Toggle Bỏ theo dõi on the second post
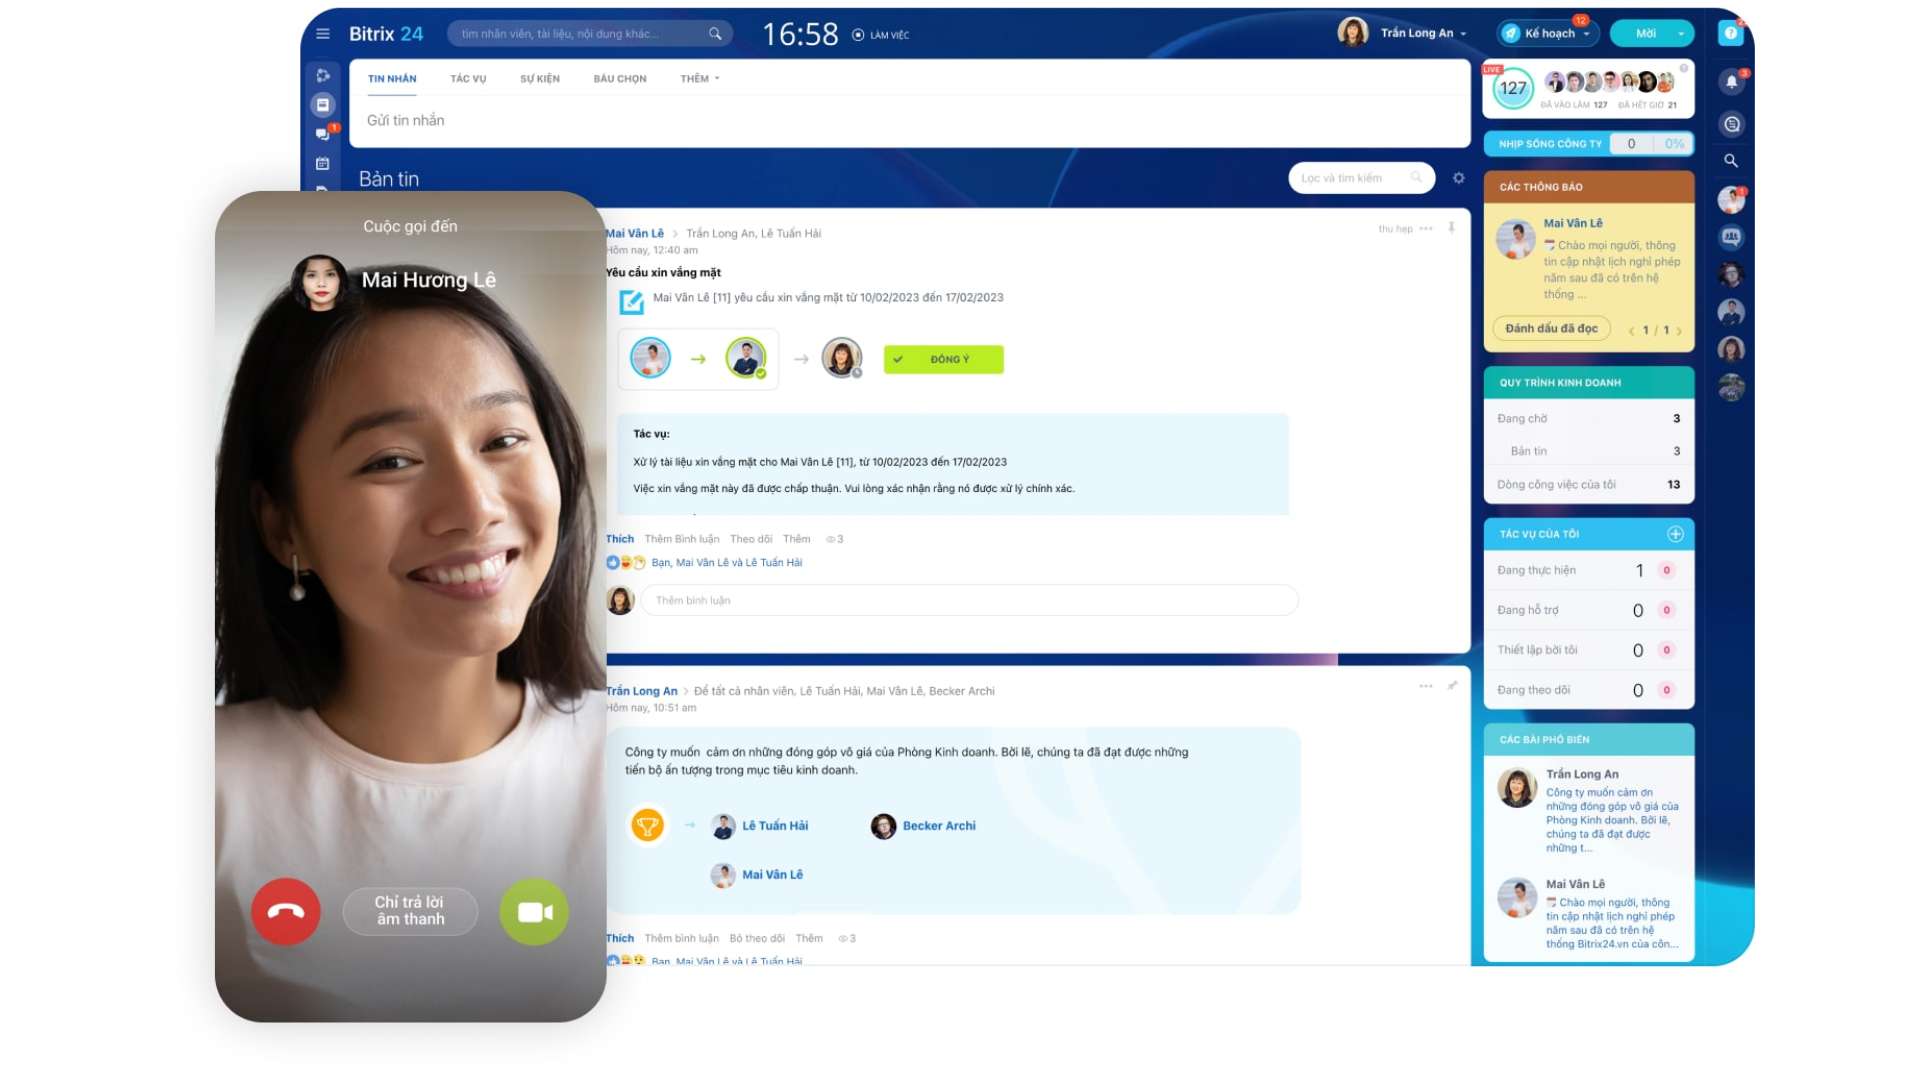Screen dimensions: 1920x1080 click(x=757, y=938)
